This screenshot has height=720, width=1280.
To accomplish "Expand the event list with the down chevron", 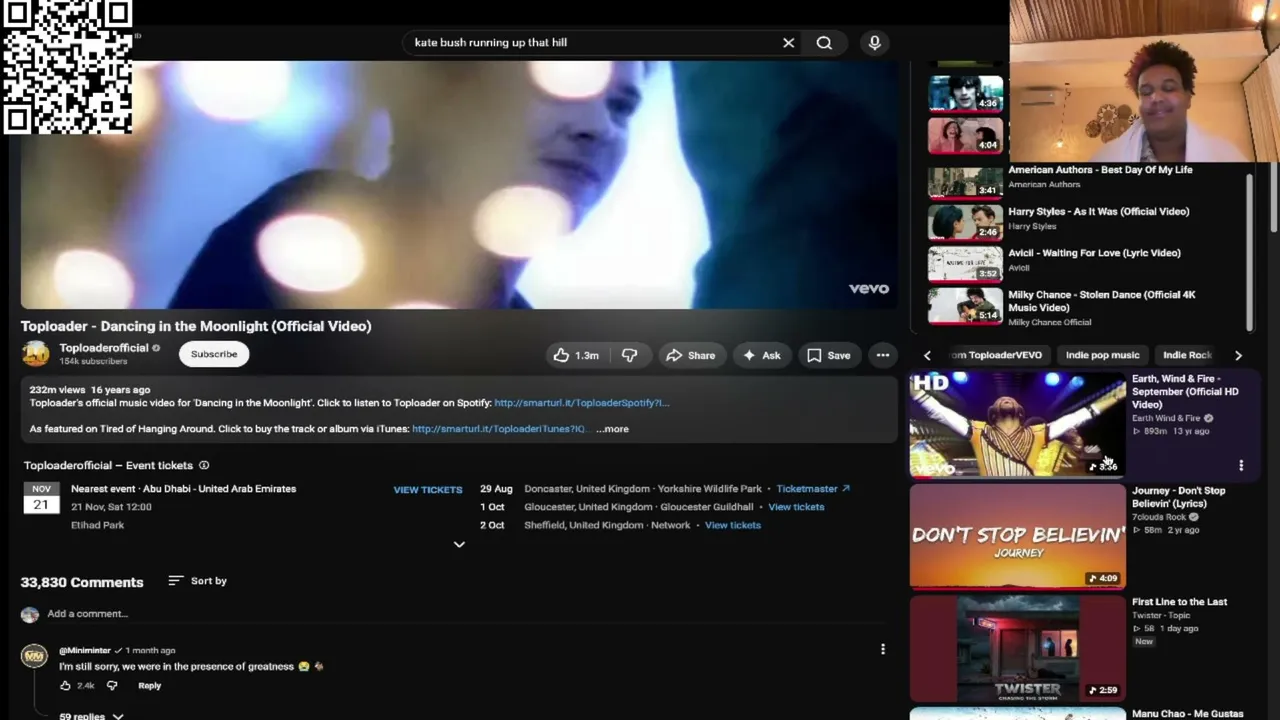I will (x=459, y=545).
